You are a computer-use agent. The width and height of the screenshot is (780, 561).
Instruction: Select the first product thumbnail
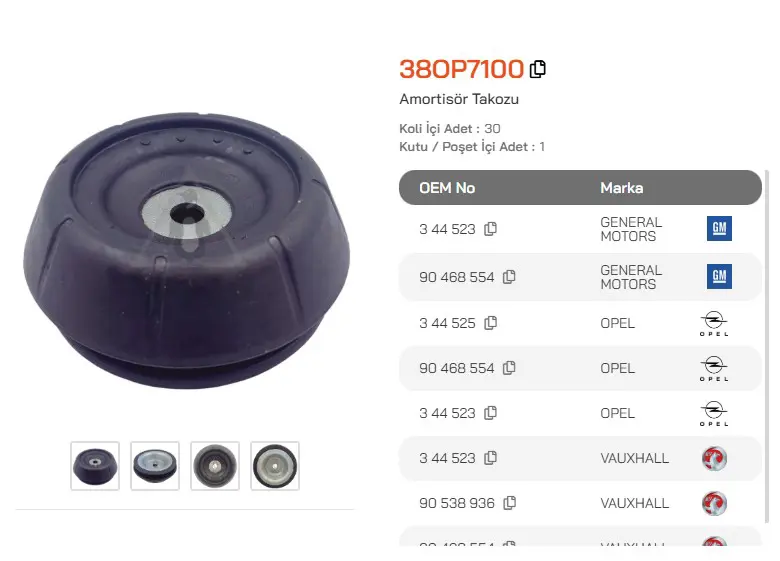[x=95, y=466]
